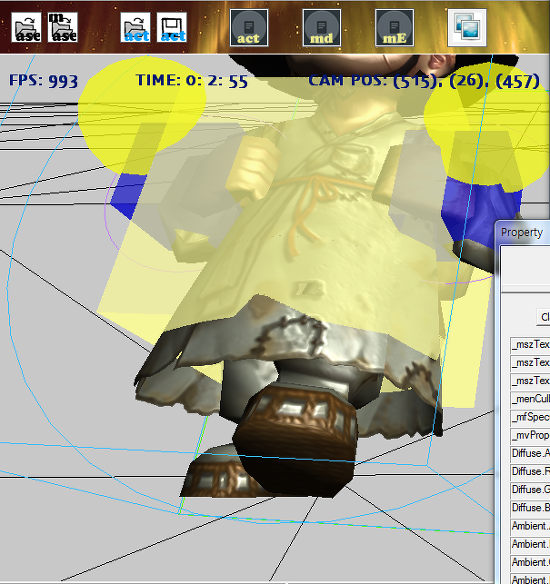Select the _mvProp property row

click(x=530, y=435)
